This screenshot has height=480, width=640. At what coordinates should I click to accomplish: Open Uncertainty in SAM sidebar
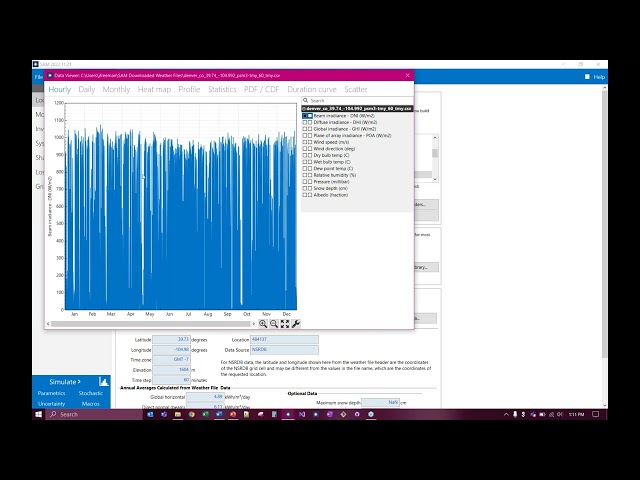[x=51, y=404]
